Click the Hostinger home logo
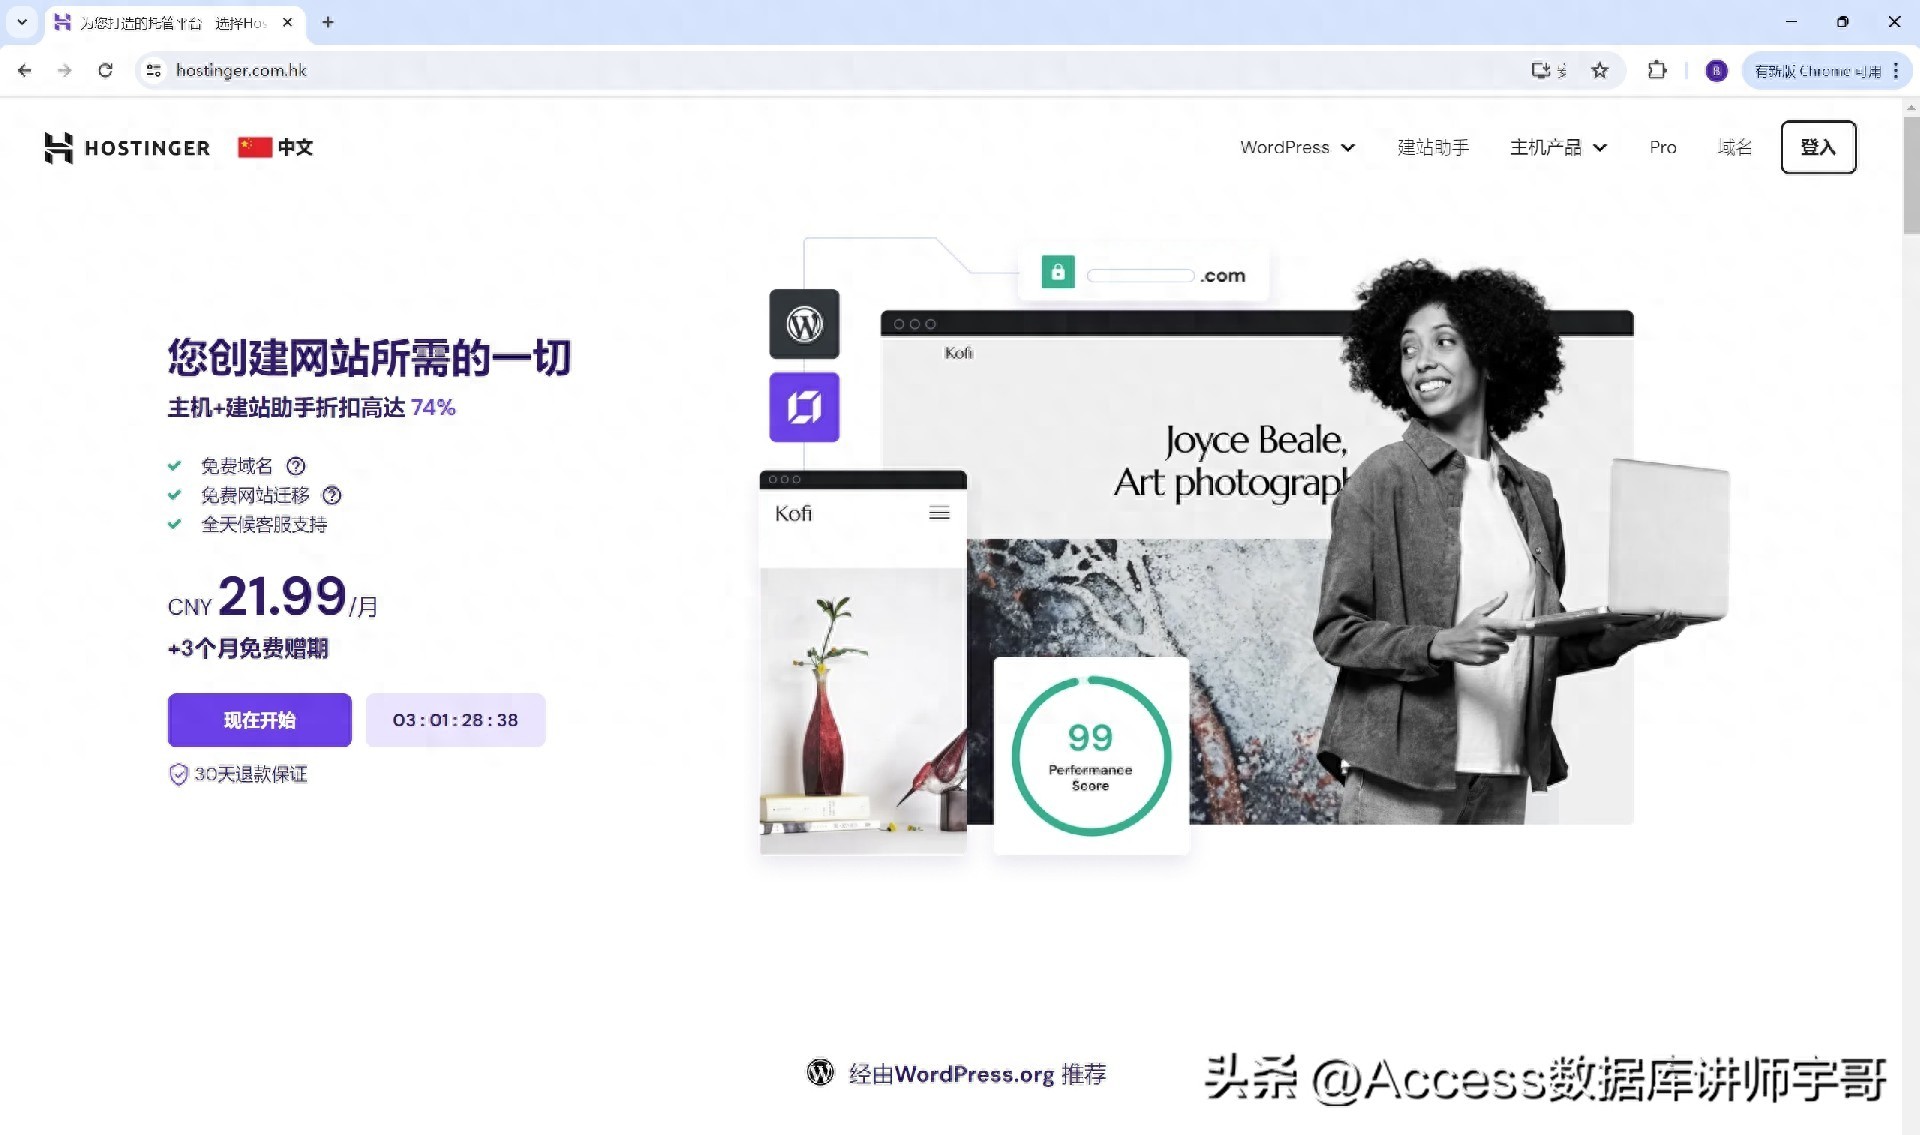This screenshot has width=1920, height=1135. 127,148
